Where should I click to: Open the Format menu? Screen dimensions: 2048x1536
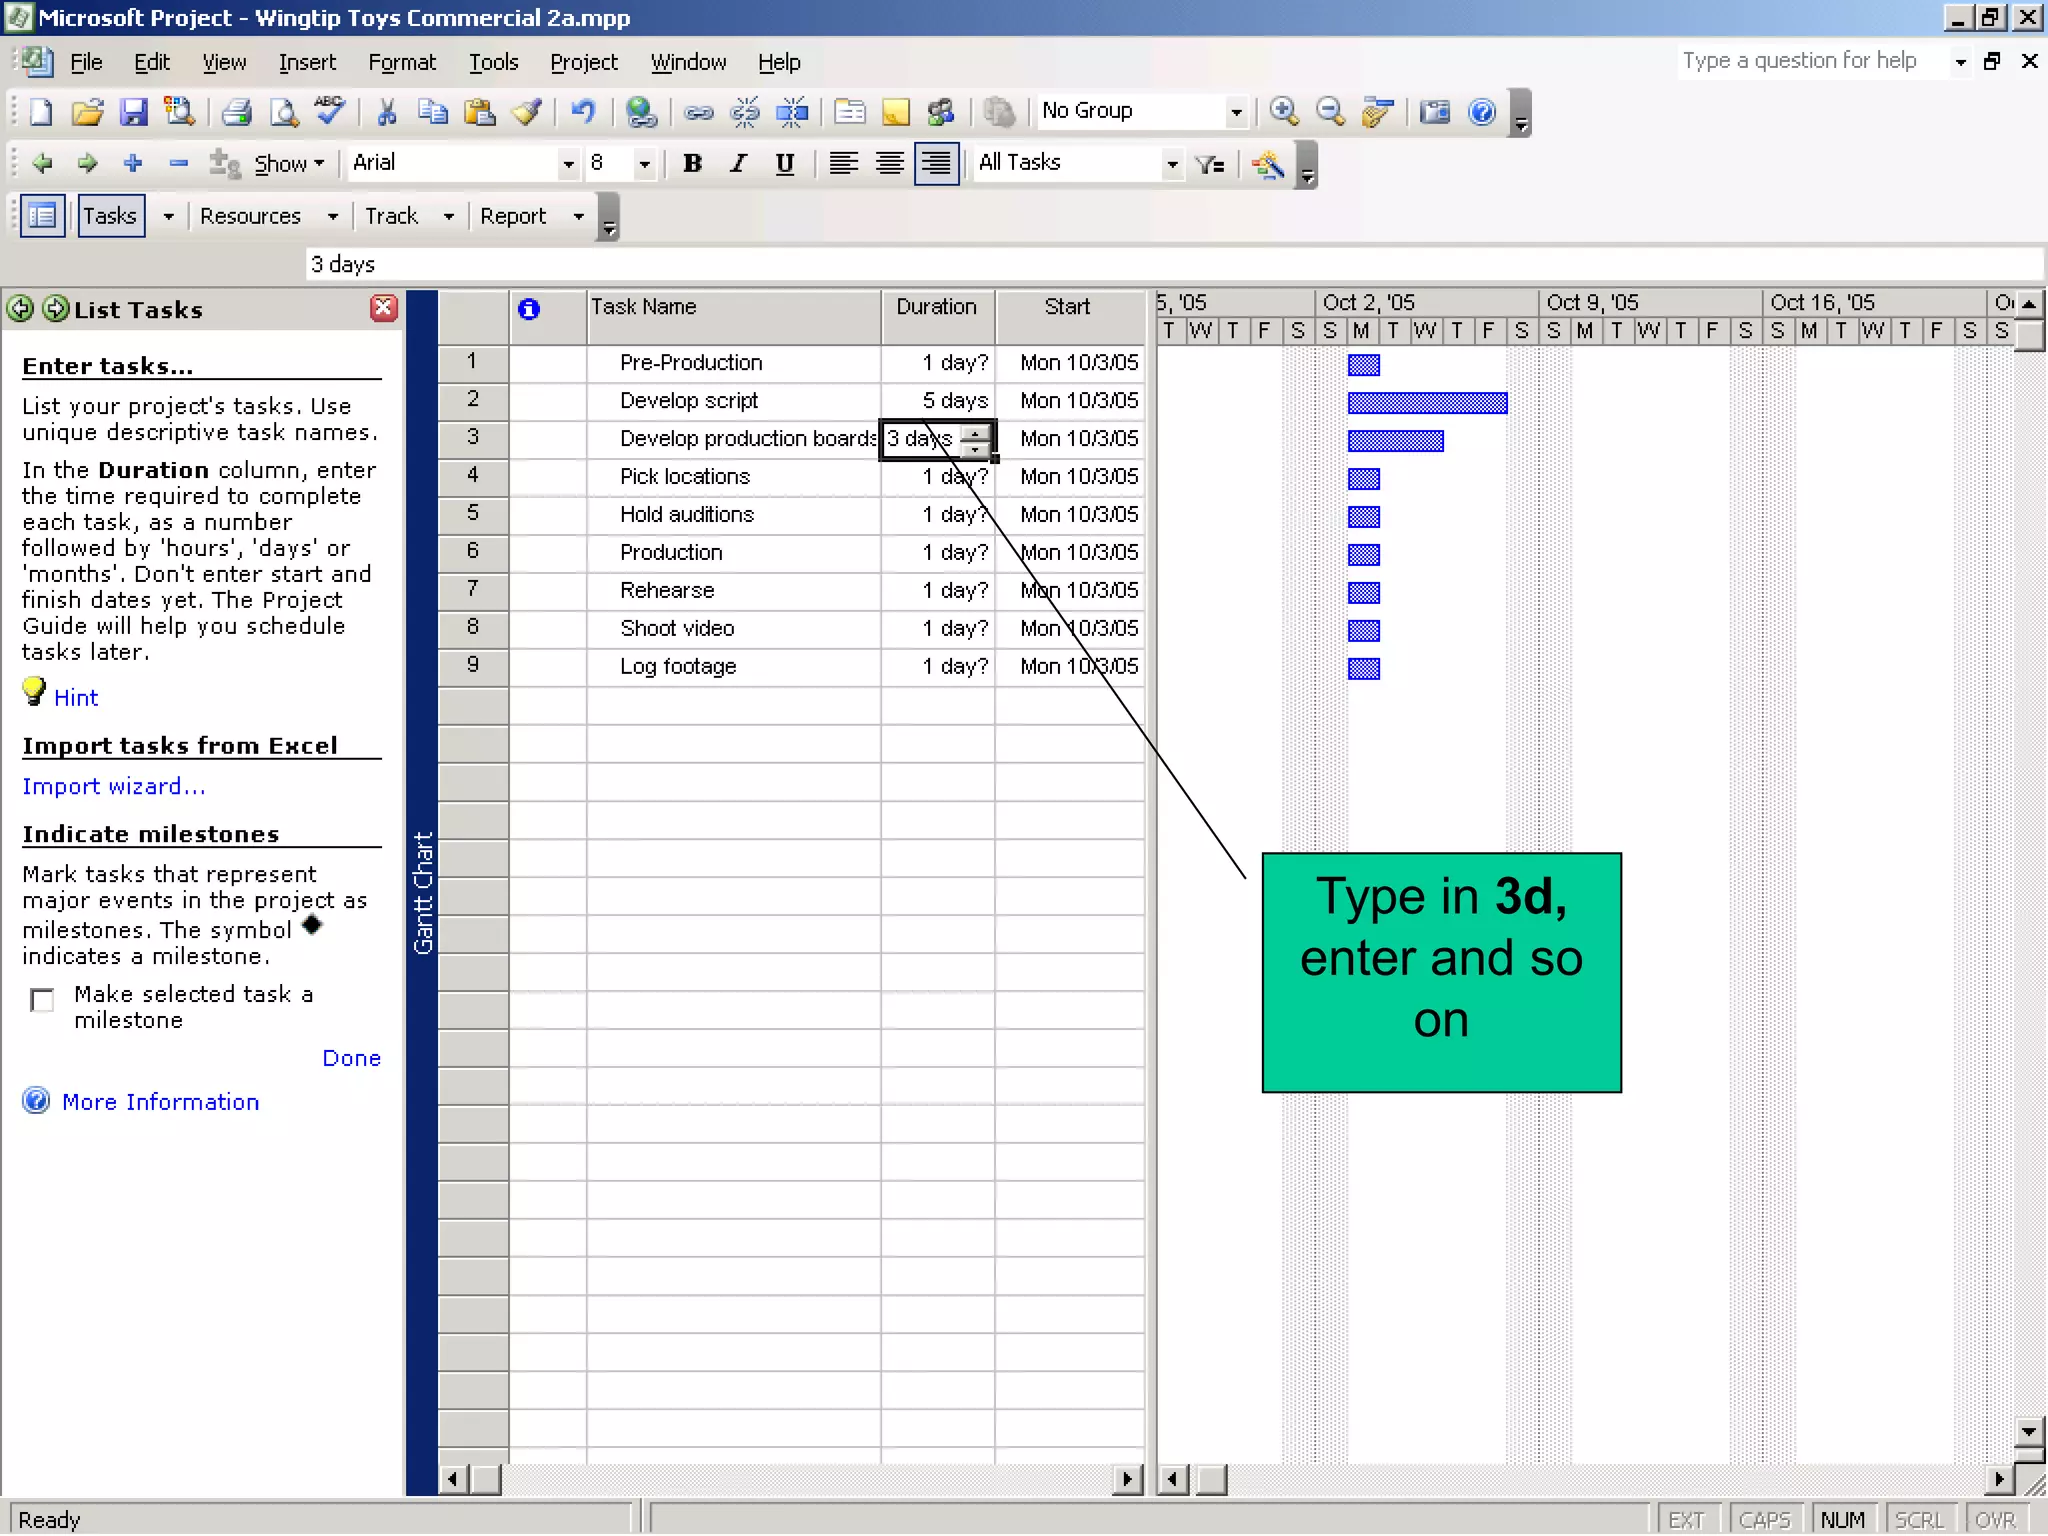click(402, 62)
